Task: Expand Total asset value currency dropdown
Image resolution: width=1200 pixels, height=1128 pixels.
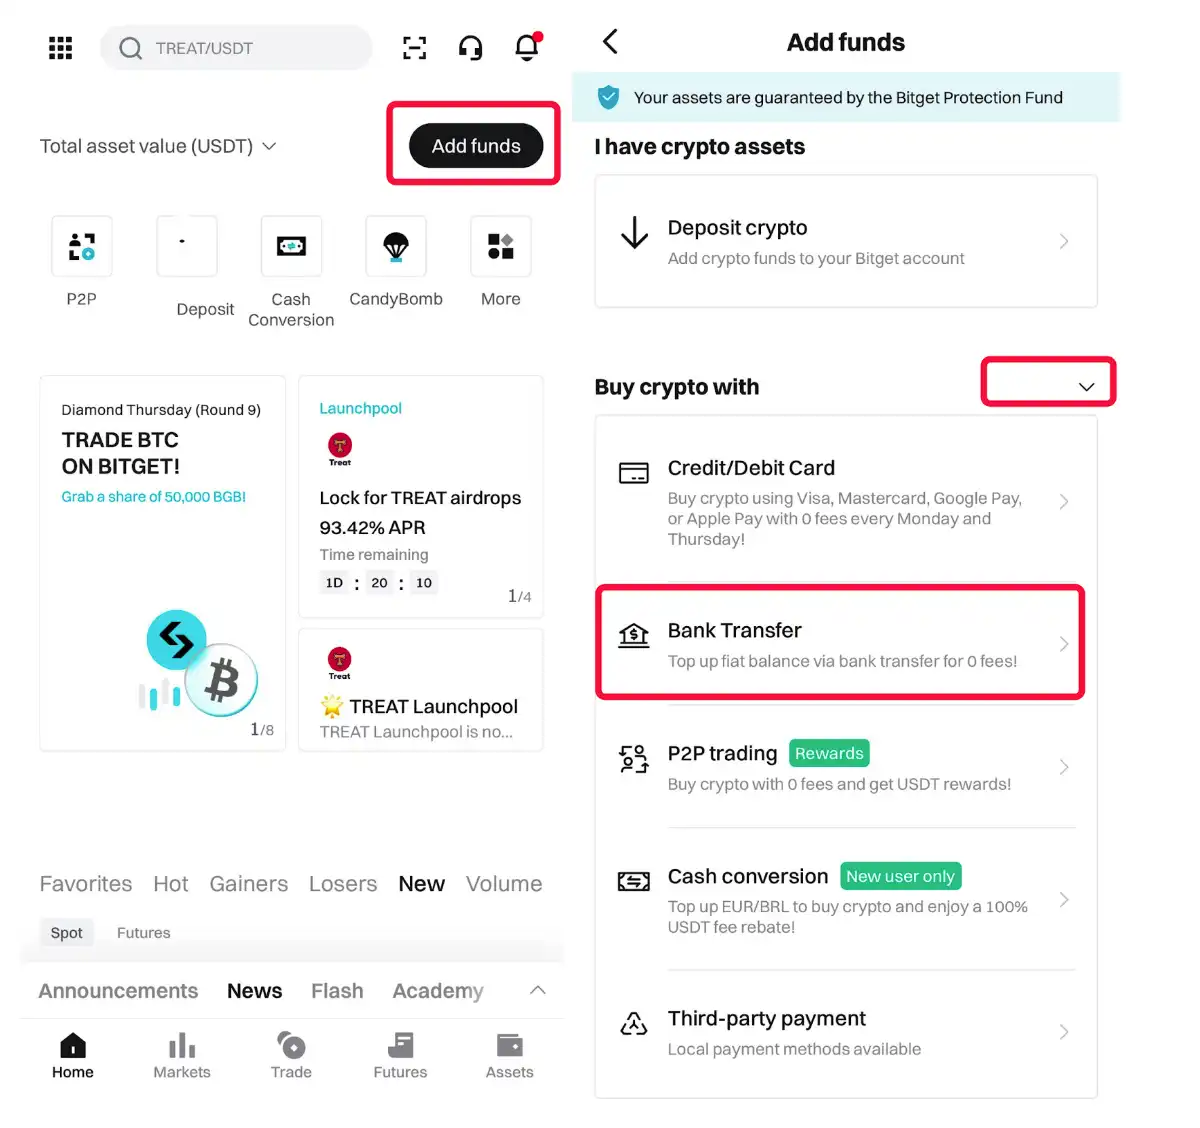Action: click(x=269, y=146)
